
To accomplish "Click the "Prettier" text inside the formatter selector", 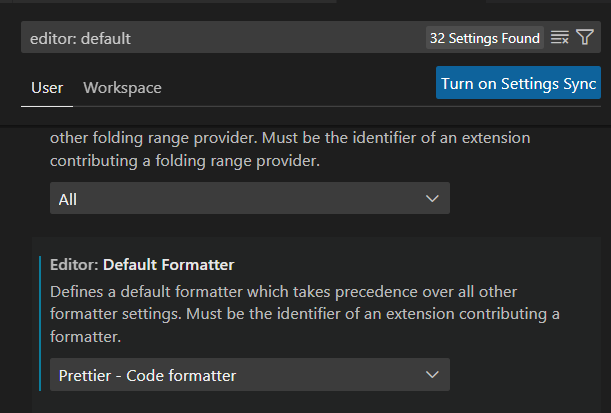I will point(85,376).
